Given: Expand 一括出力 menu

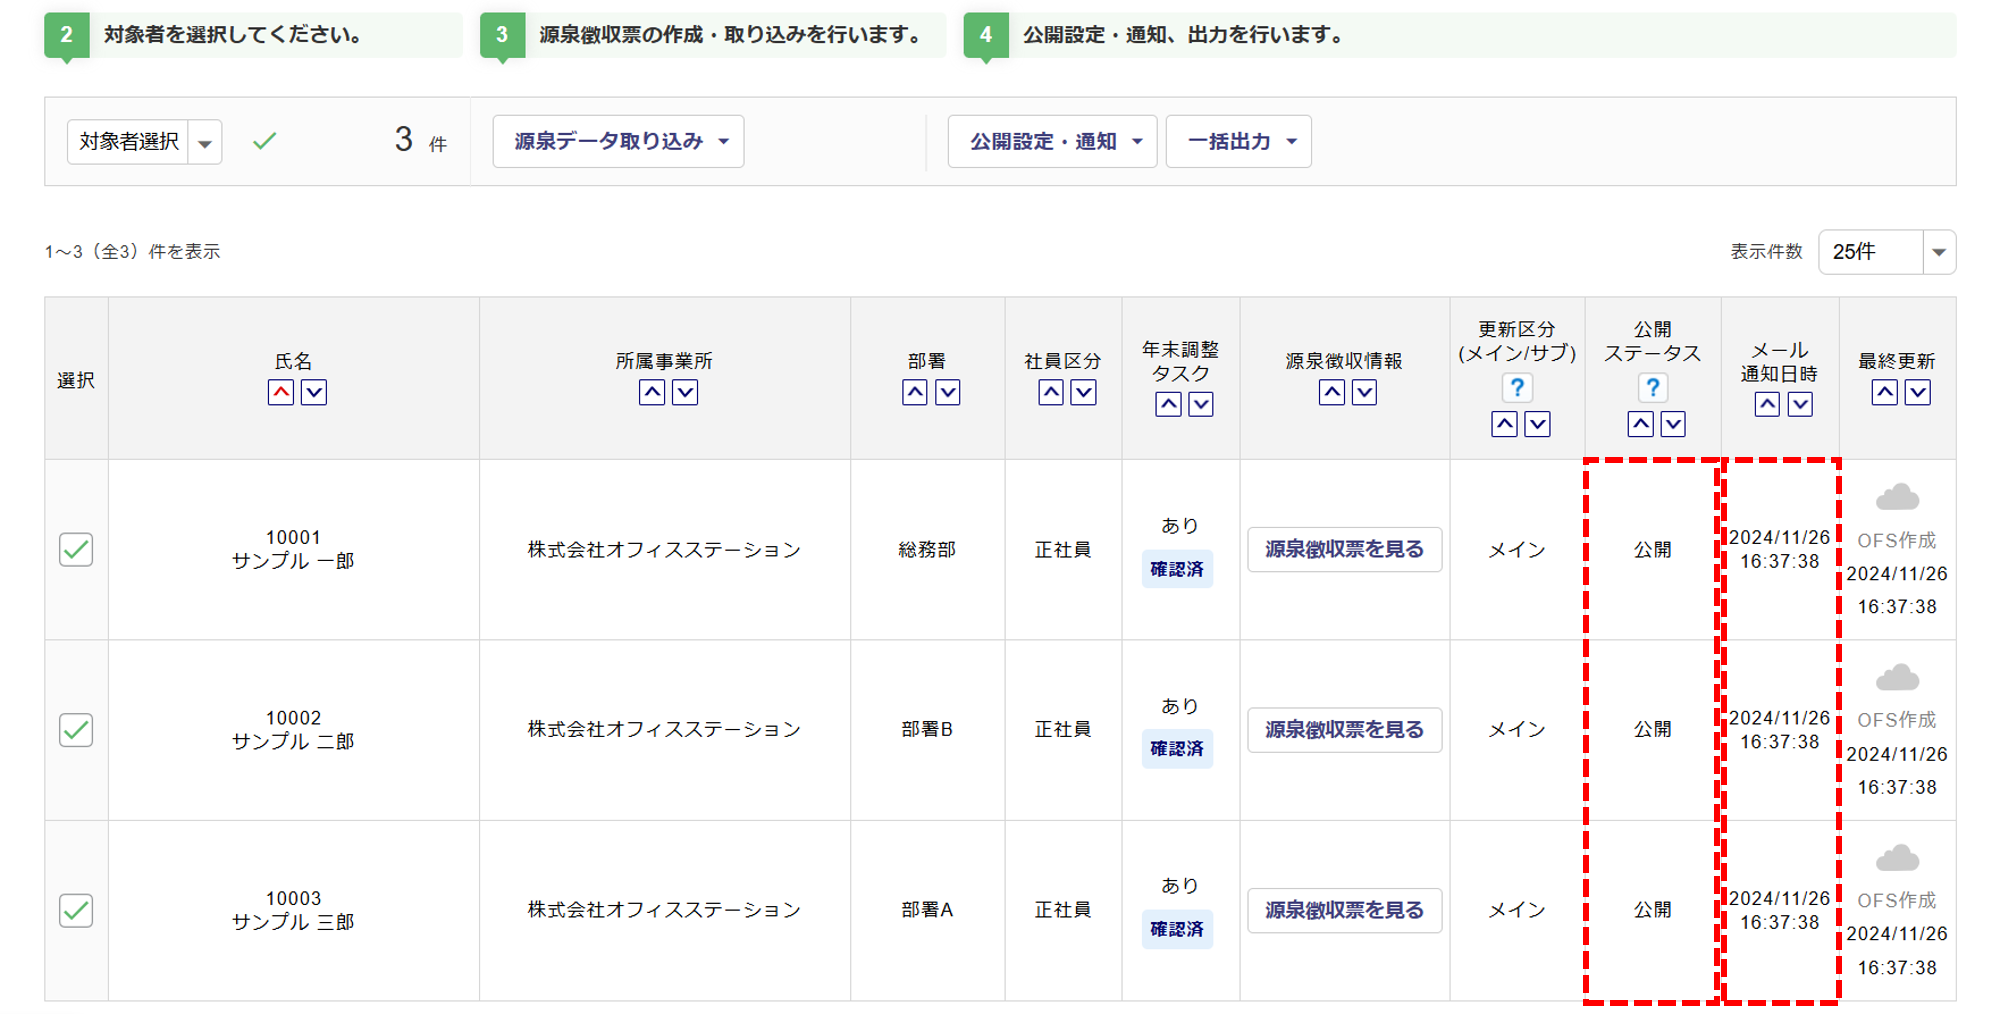Looking at the screenshot, I should tap(1238, 141).
